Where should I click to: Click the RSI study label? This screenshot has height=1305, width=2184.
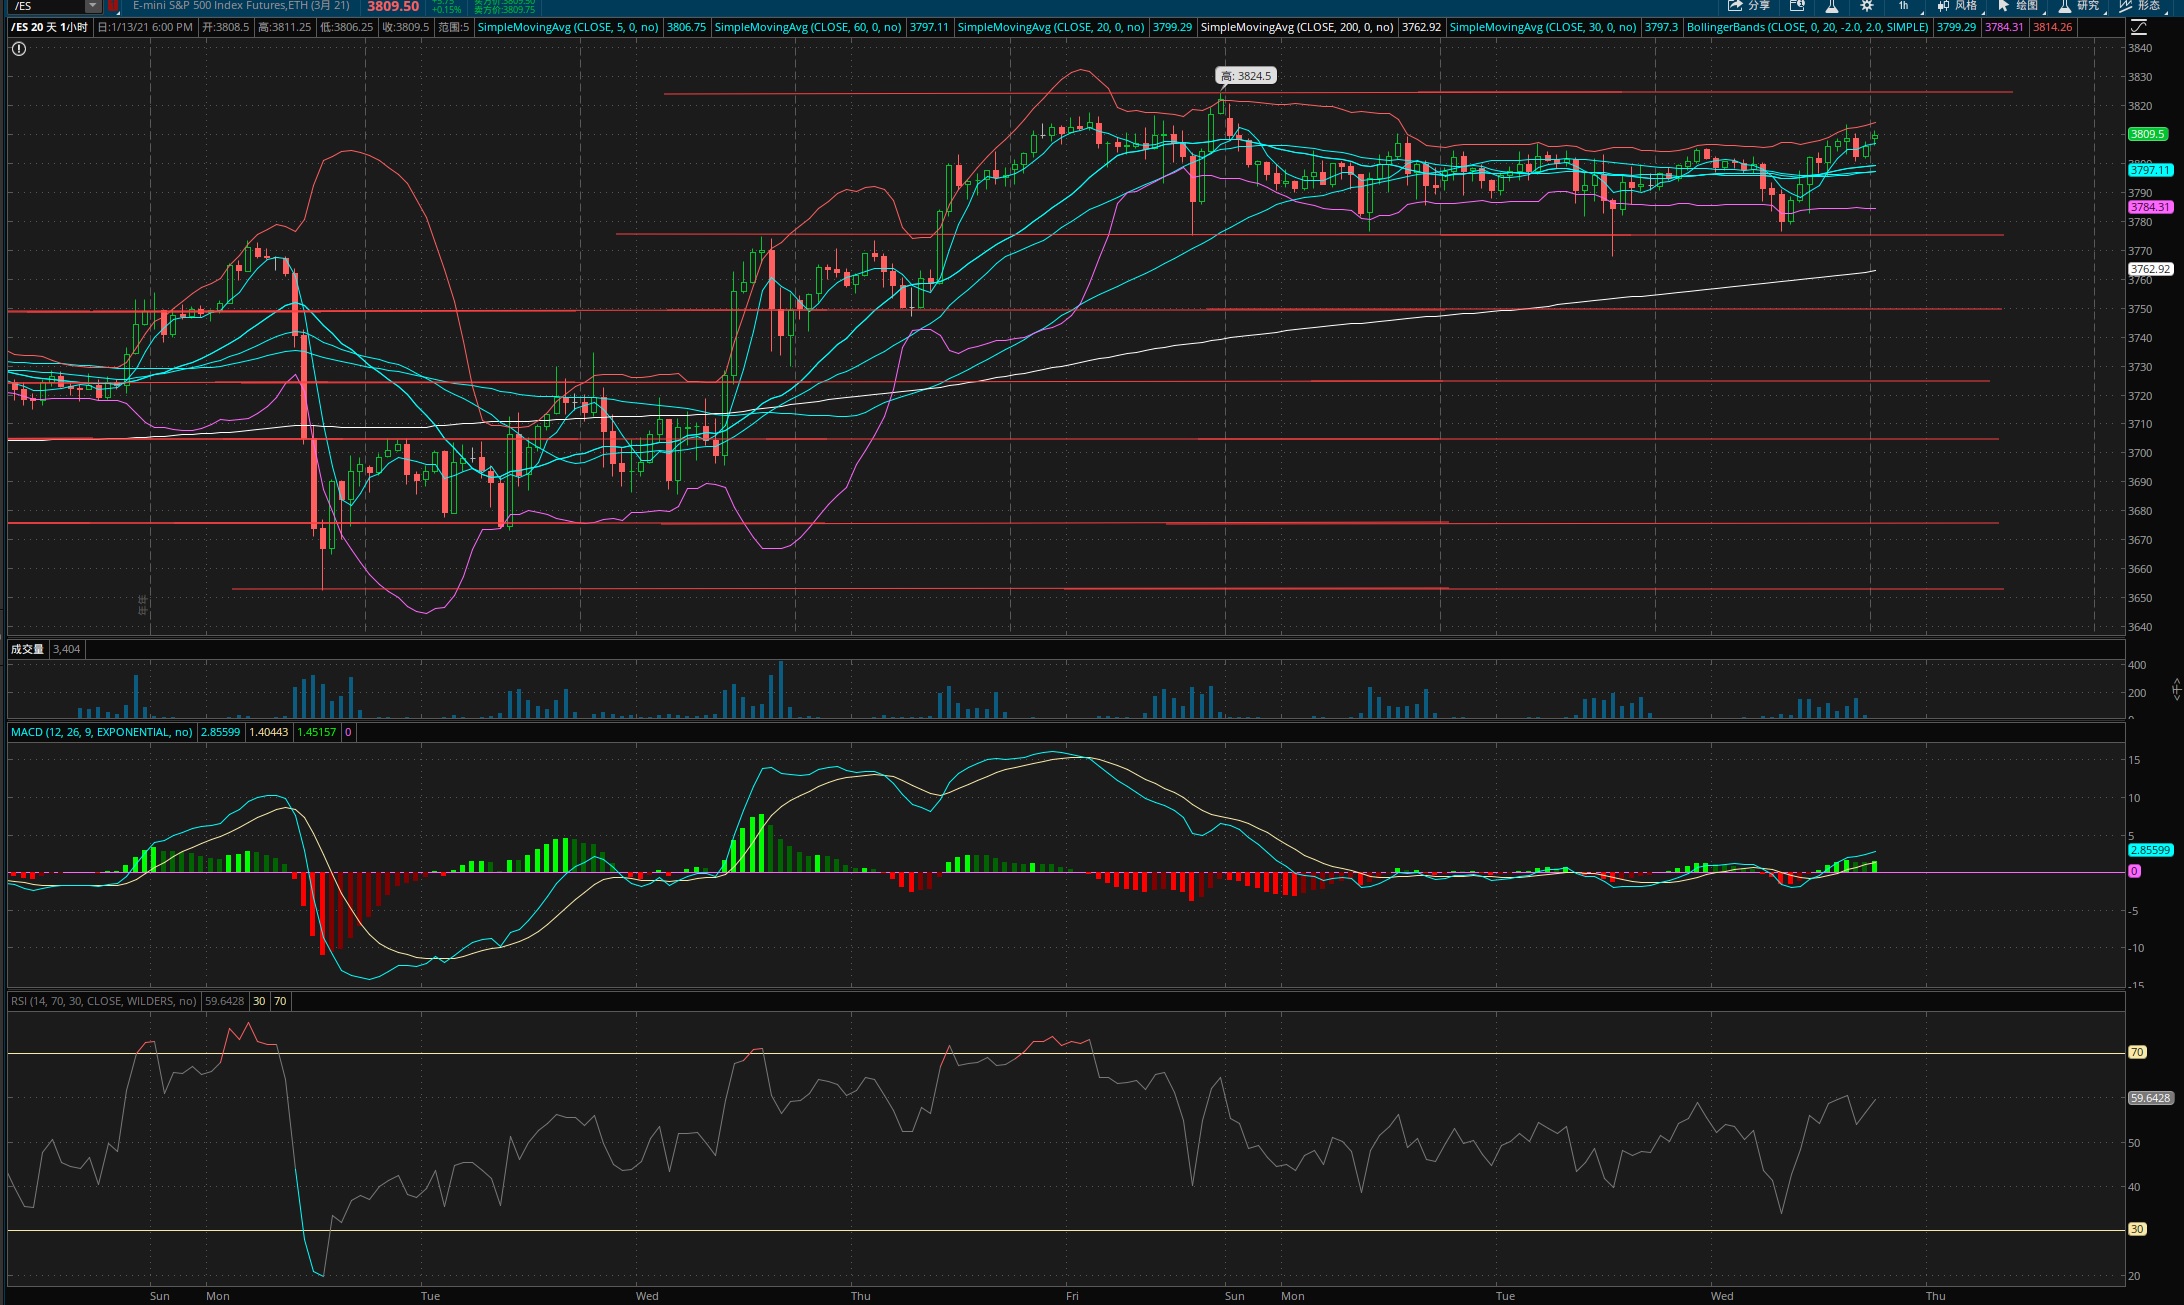(x=103, y=1001)
